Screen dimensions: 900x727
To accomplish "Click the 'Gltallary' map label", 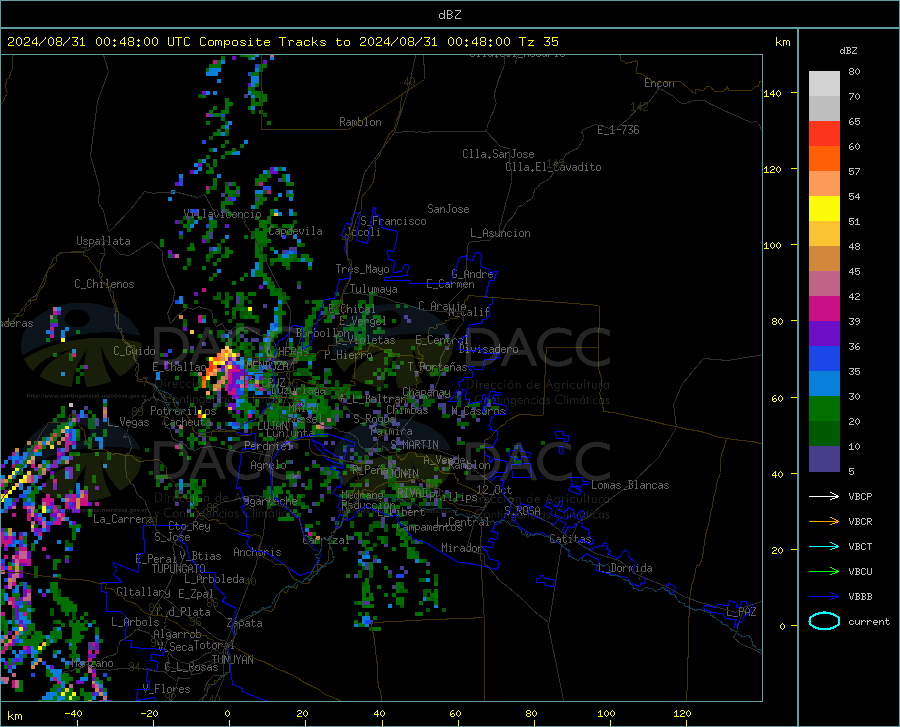I will 143,592.
